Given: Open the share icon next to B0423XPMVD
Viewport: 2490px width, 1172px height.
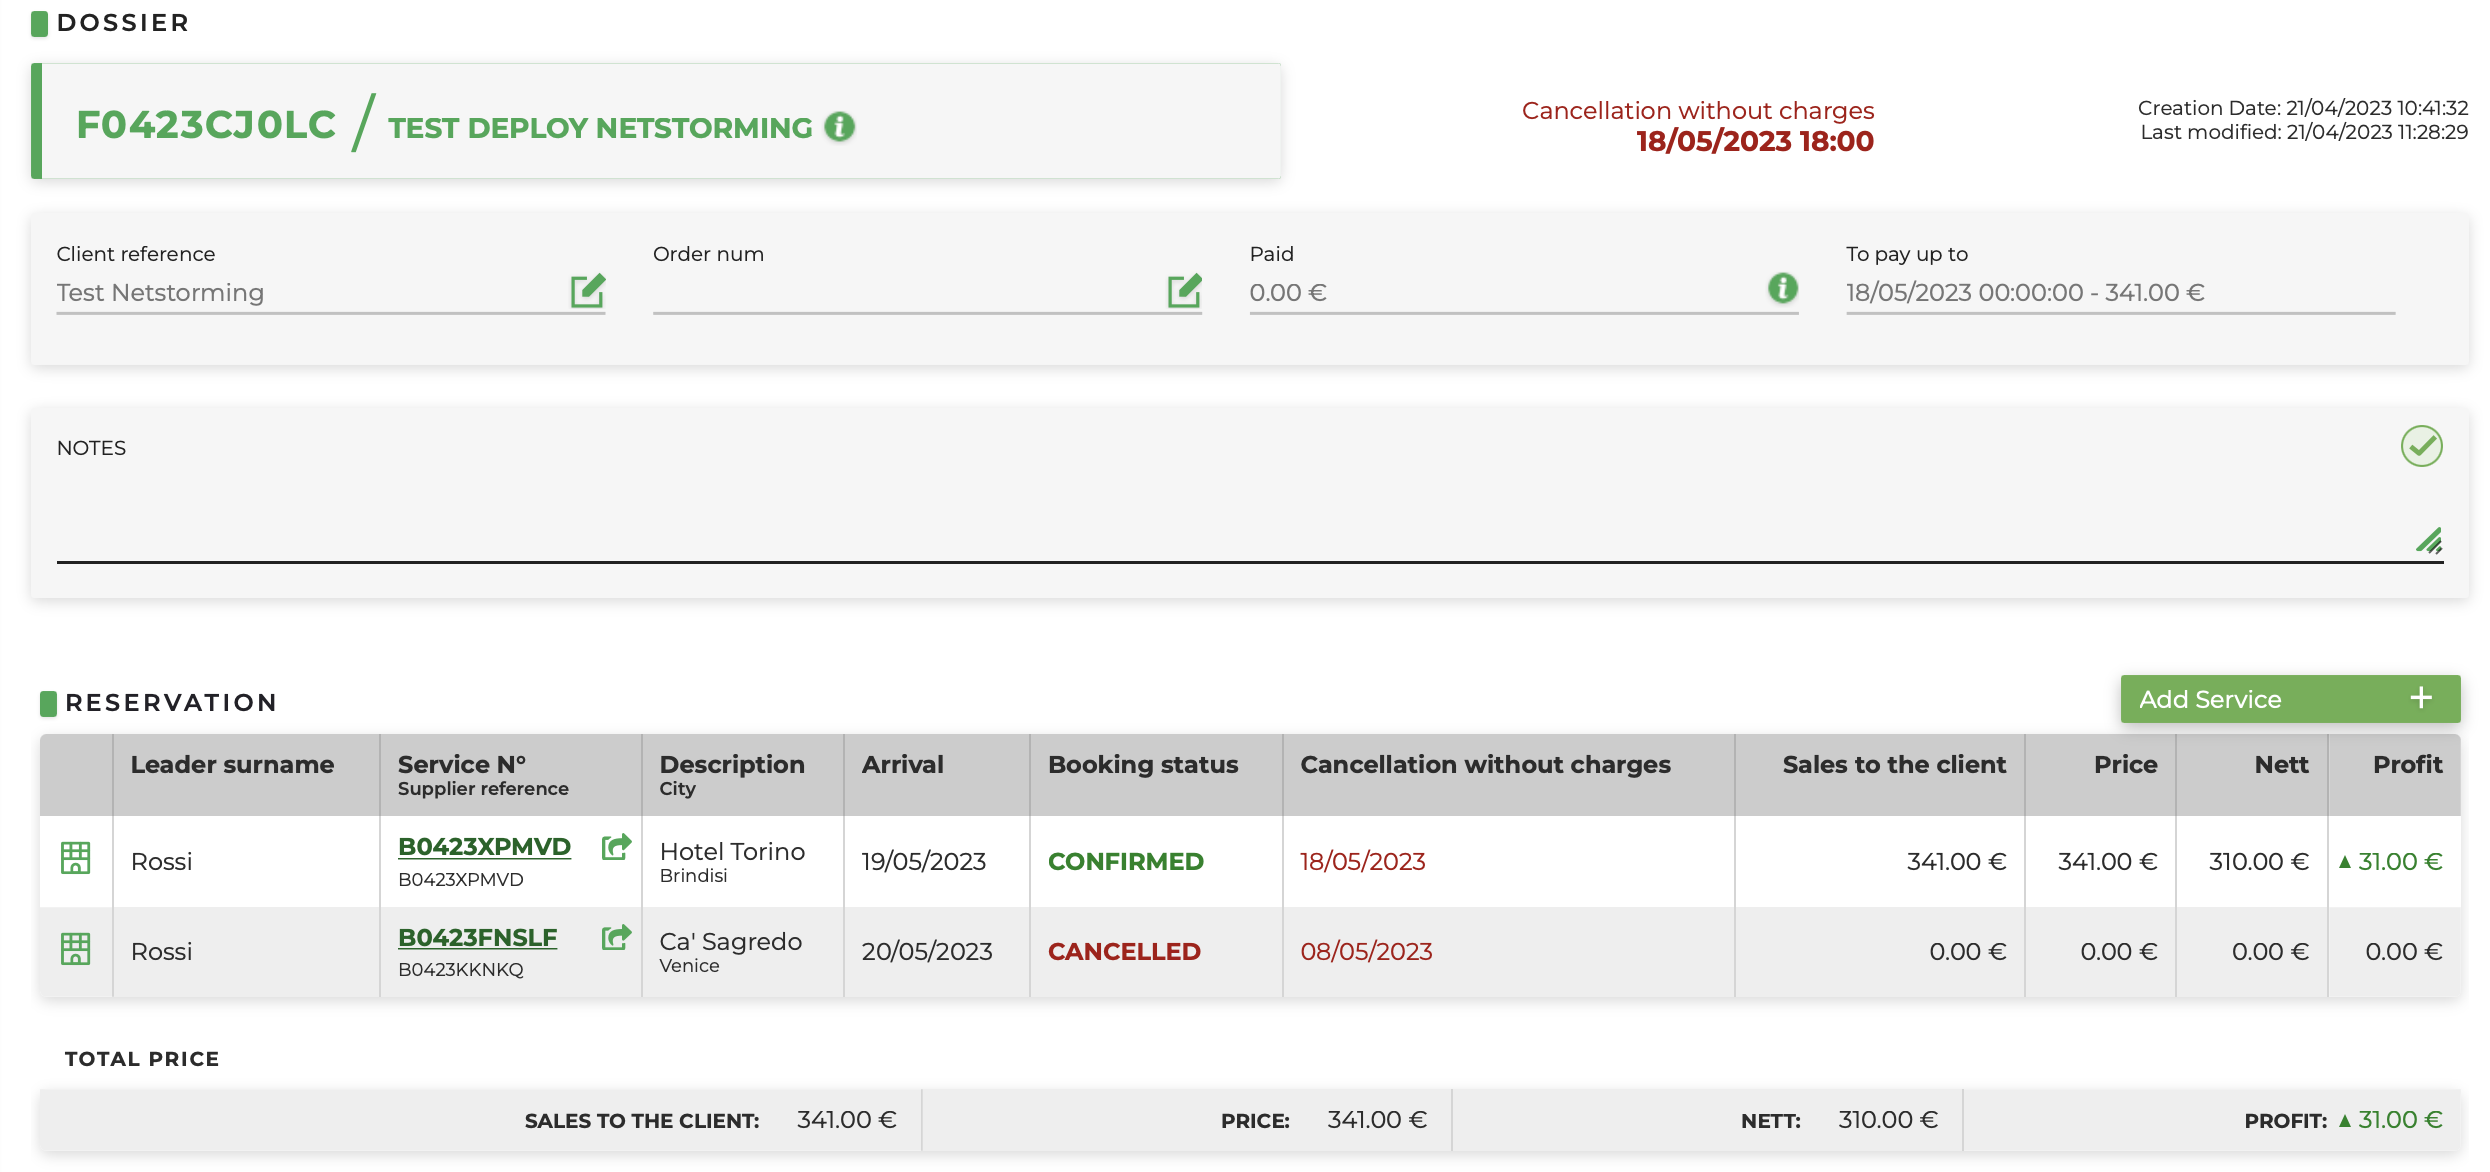Looking at the screenshot, I should tap(616, 847).
